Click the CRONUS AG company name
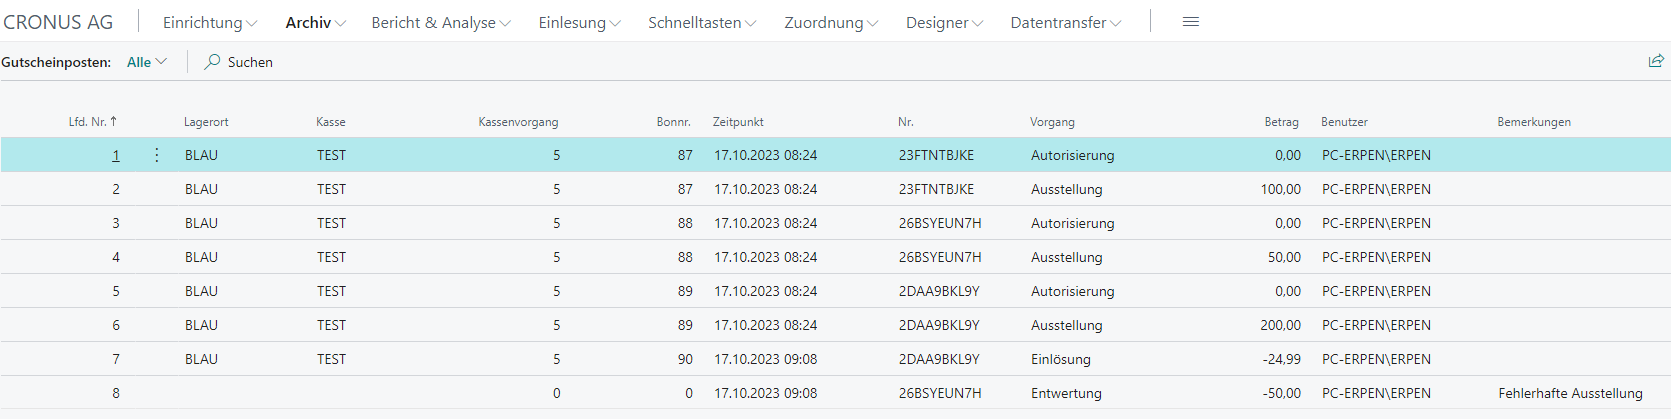 pos(58,22)
